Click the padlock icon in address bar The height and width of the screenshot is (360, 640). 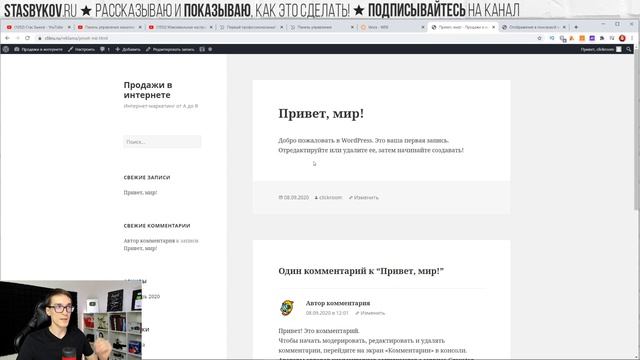click(x=40, y=38)
